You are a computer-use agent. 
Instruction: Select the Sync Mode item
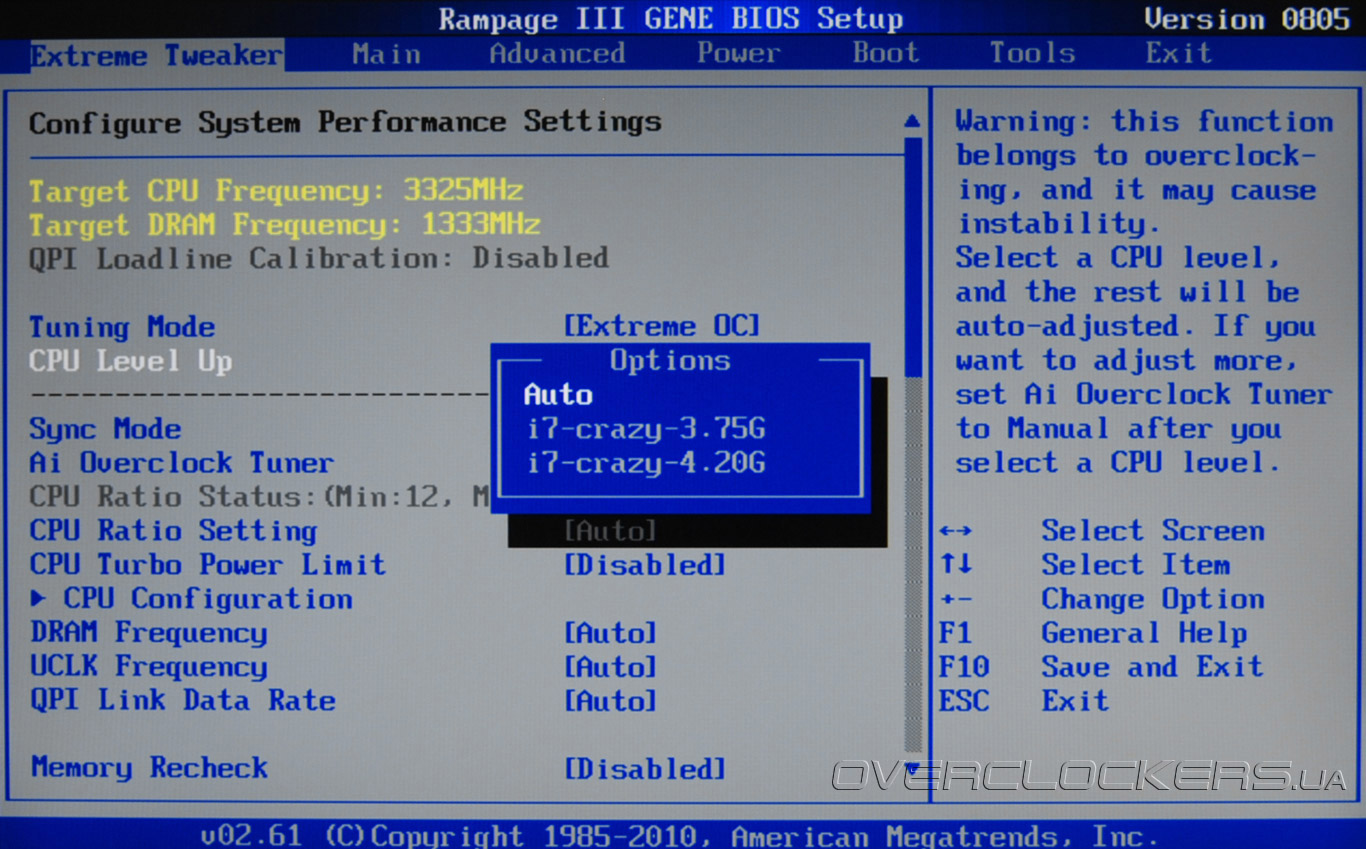tap(105, 429)
